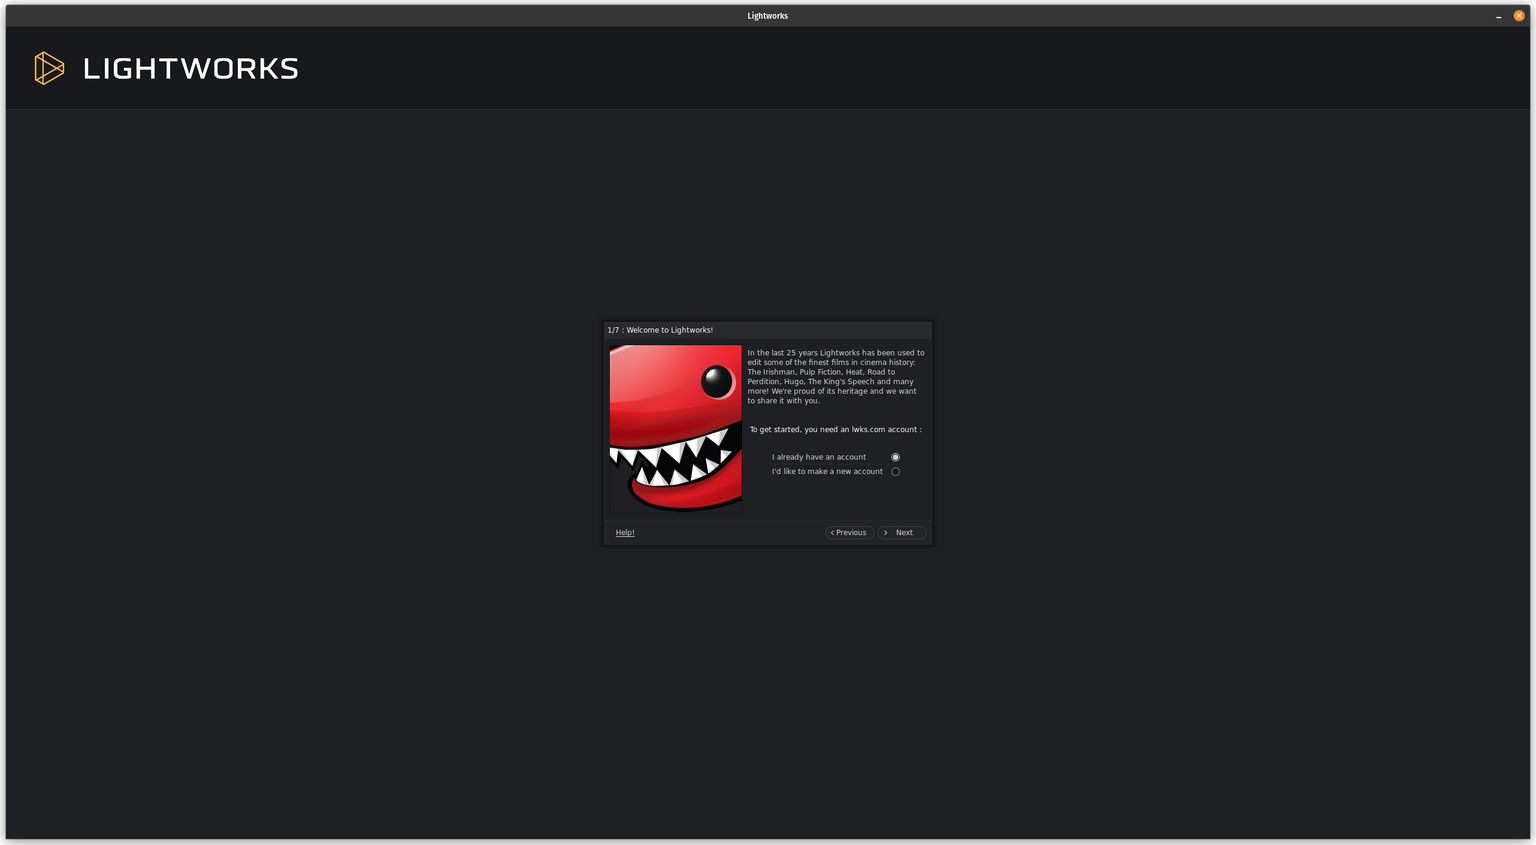The width and height of the screenshot is (1536, 845).
Task: Select the 'I'd like to make a new account' radio
Action: (x=895, y=471)
